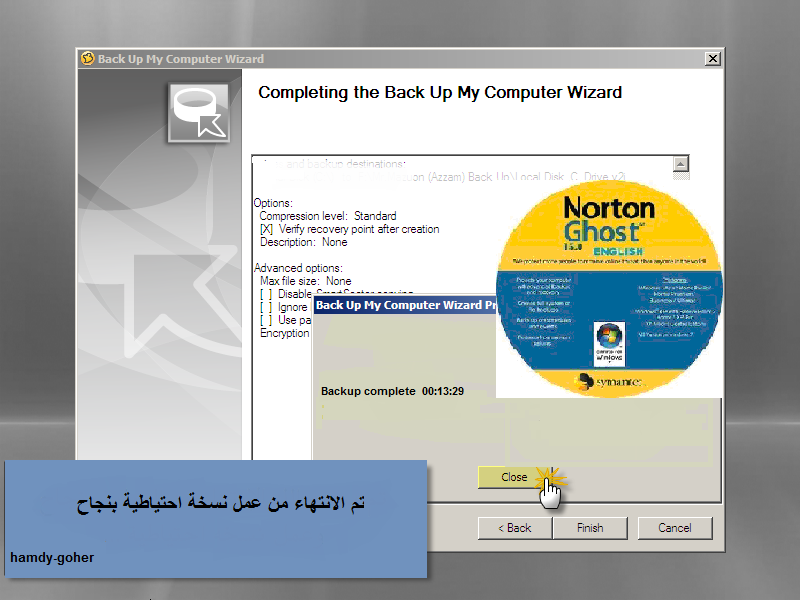Click the scroll up arrow in summary box
The image size is (800, 600).
click(x=681, y=164)
